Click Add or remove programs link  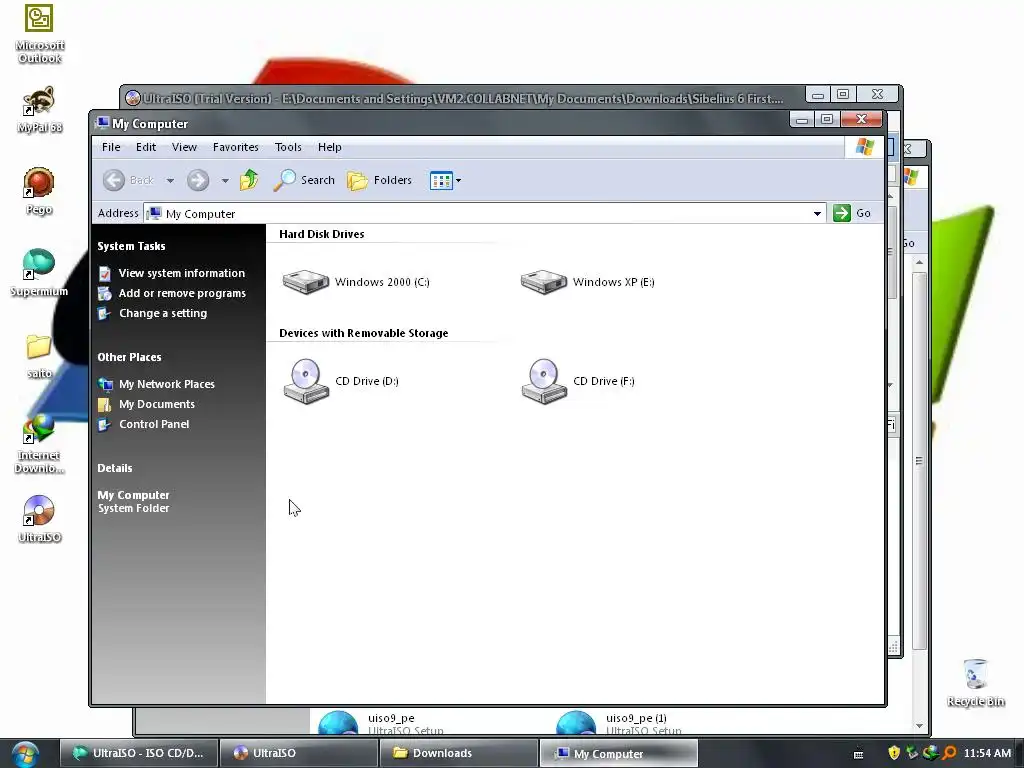[x=182, y=293]
